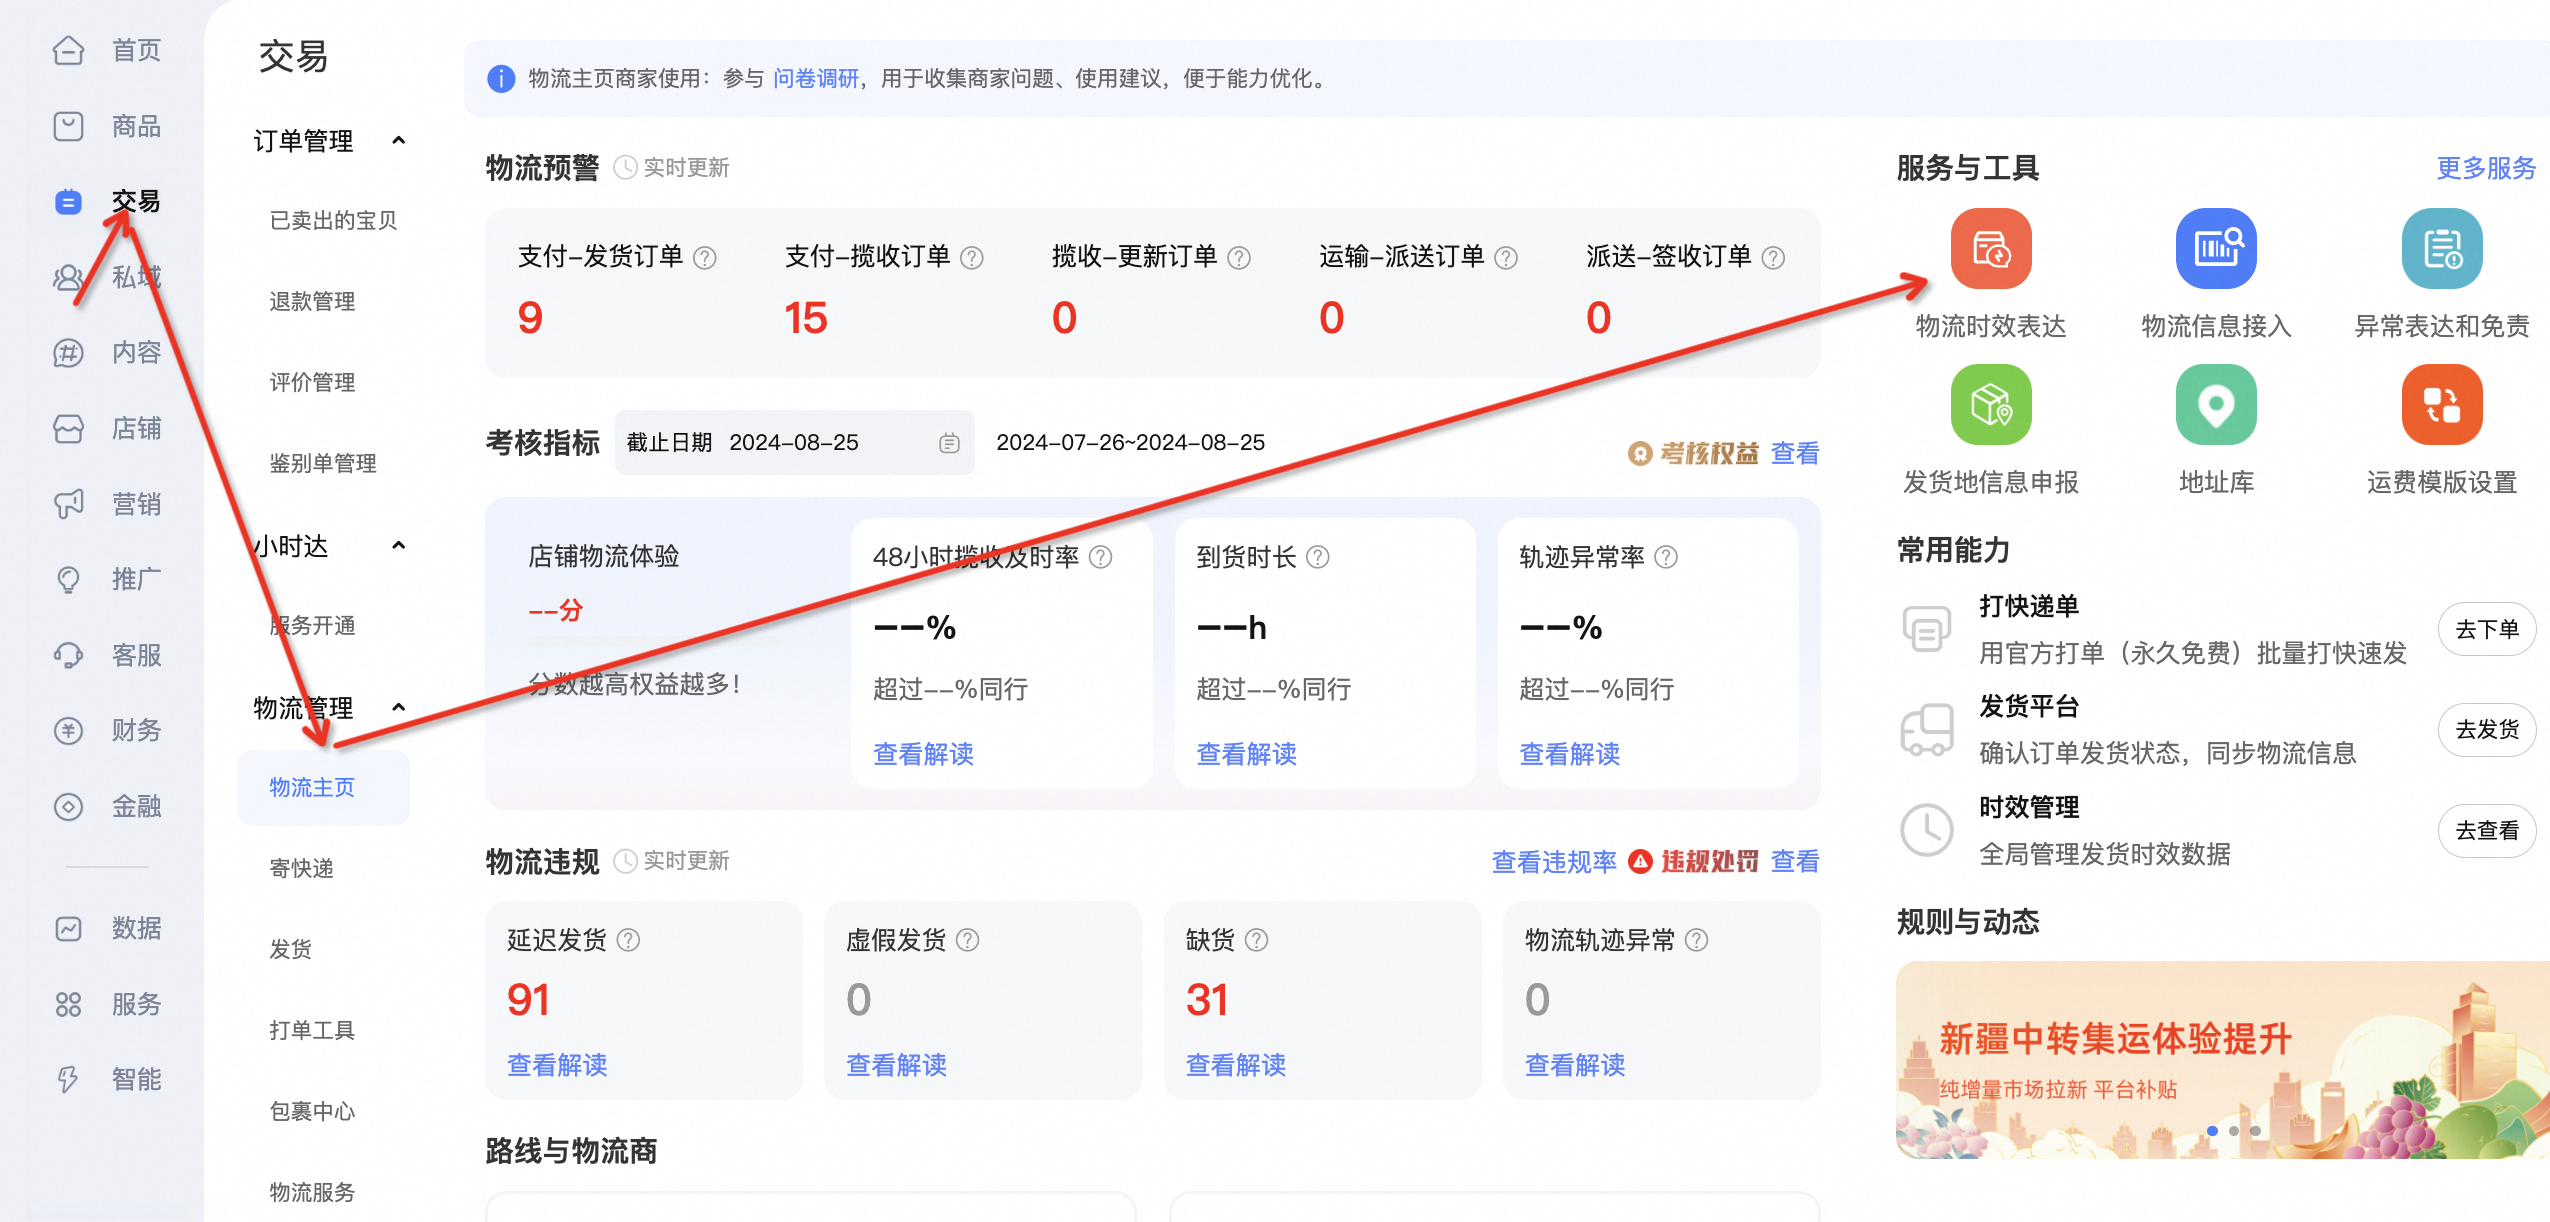Viewport: 2550px width, 1222px height.
Task: Click the 服务 grid icon in sidebar
Action: pos(68,1004)
